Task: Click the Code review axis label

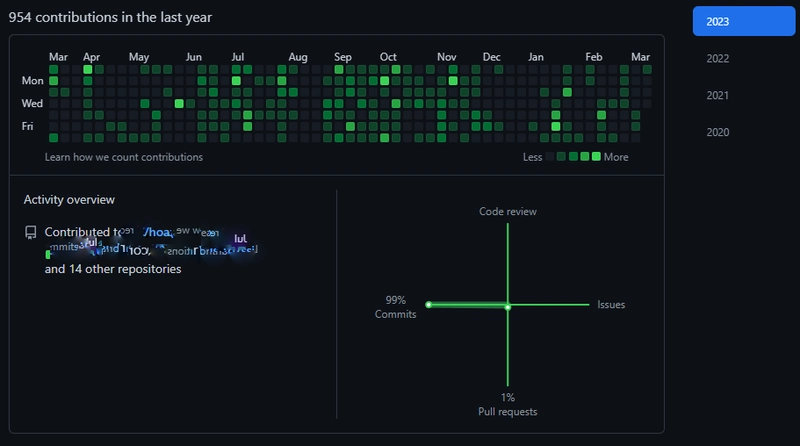Action: click(x=508, y=211)
